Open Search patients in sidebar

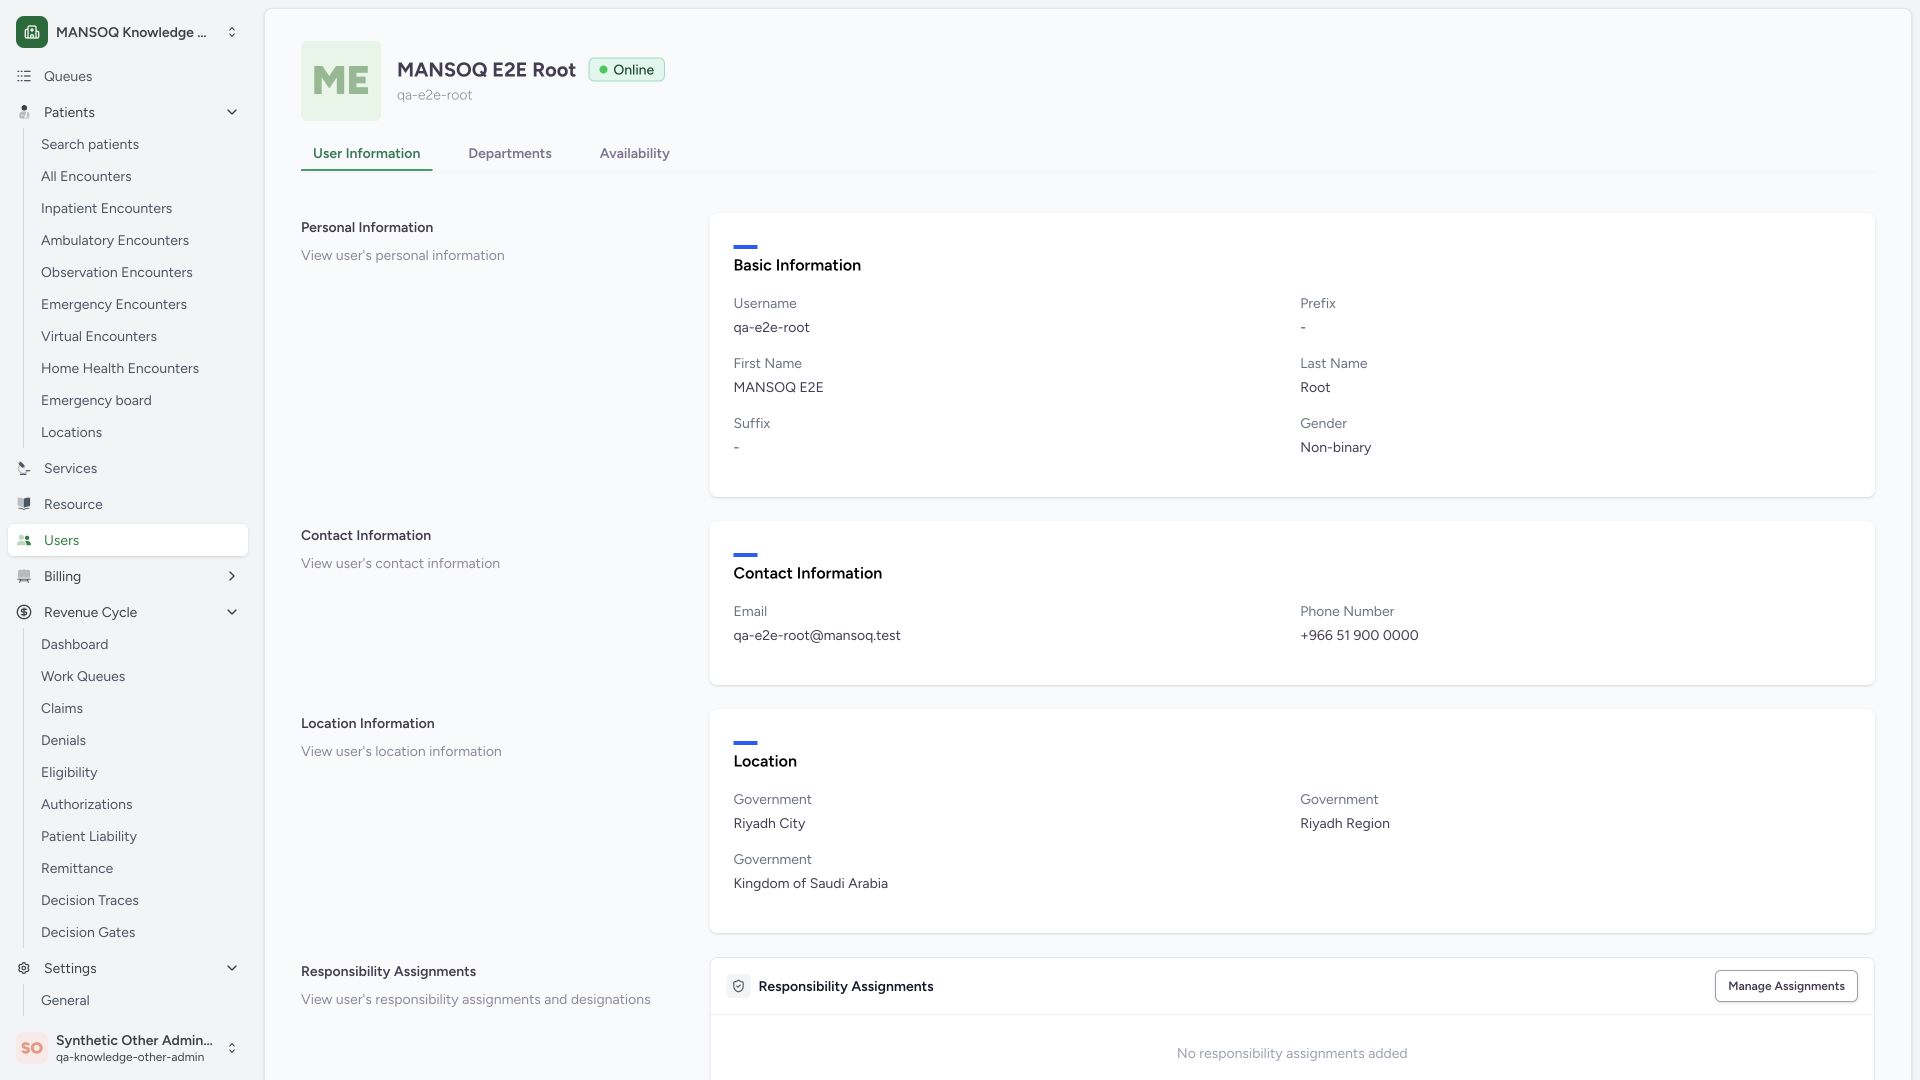[x=90, y=144]
